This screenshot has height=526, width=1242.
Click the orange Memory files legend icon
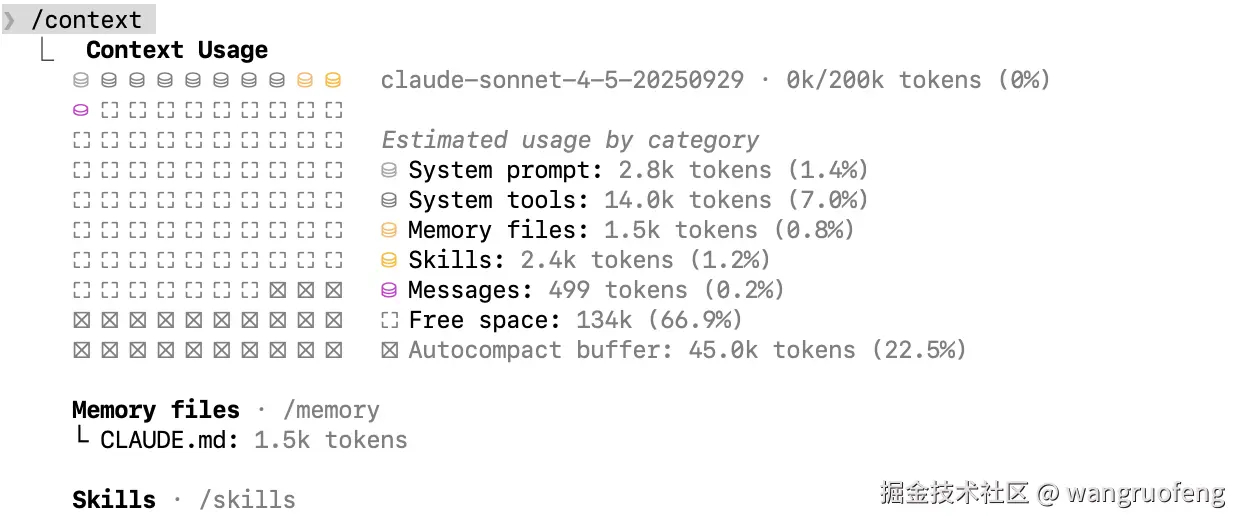pos(390,231)
